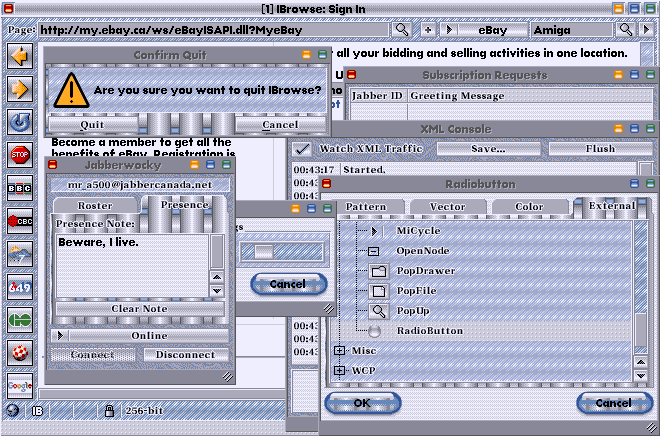
Task: Click Cancel in the small slider window
Action: pyautogui.click(x=288, y=284)
